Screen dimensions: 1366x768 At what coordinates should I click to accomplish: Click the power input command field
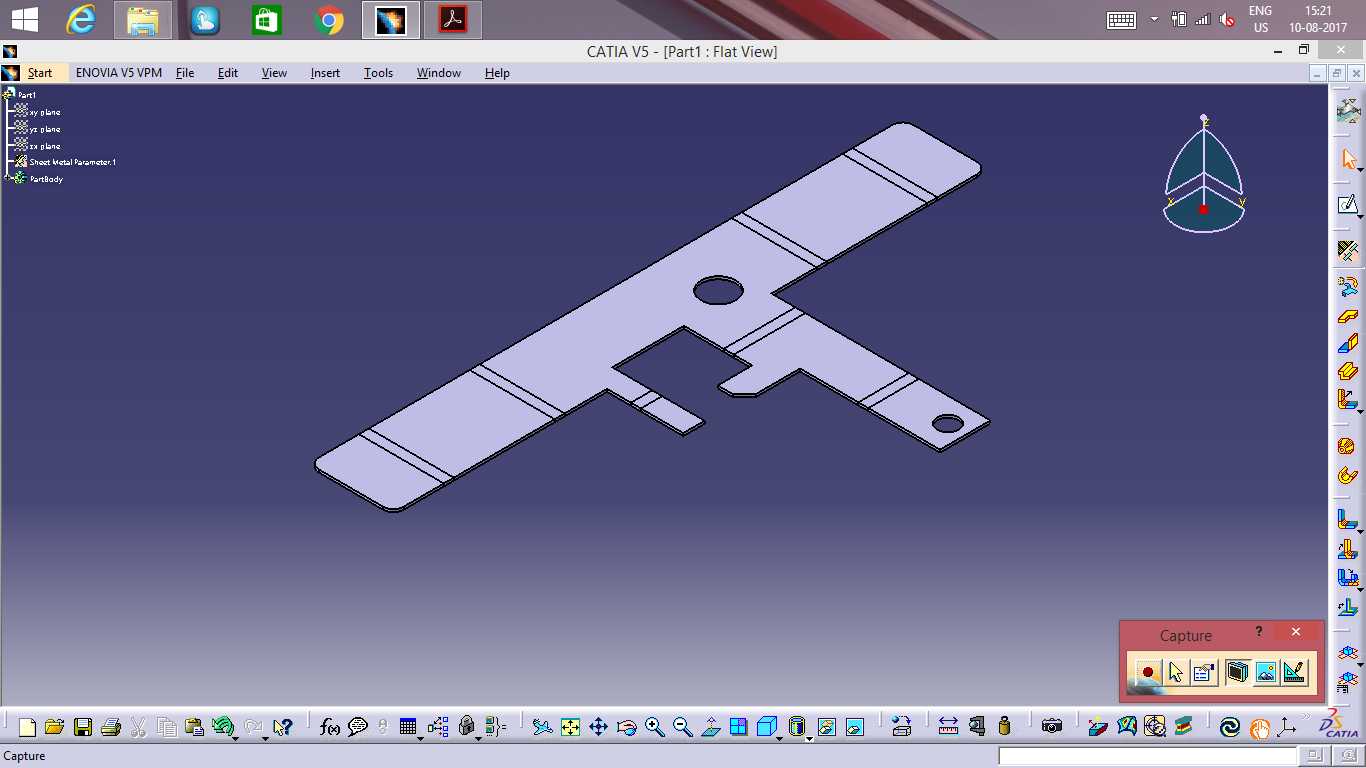(1147, 756)
